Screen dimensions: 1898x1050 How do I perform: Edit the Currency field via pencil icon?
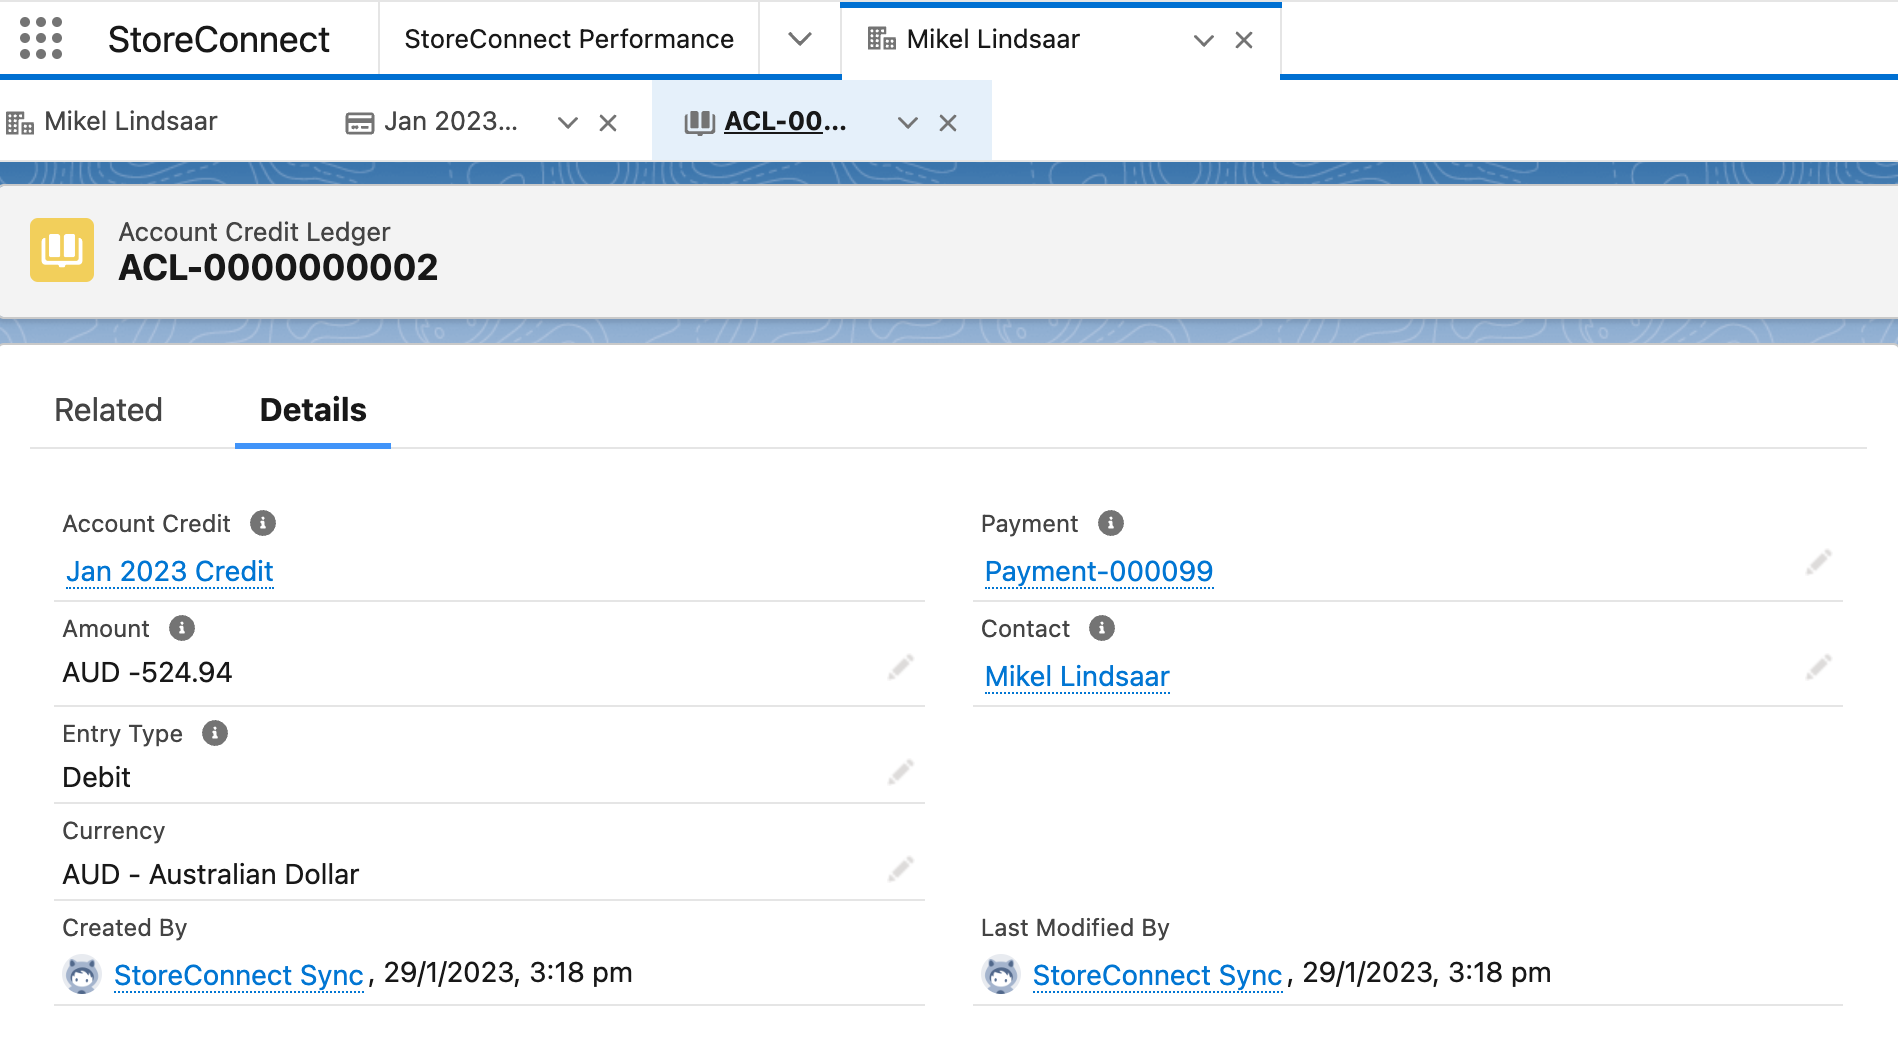pos(899,869)
